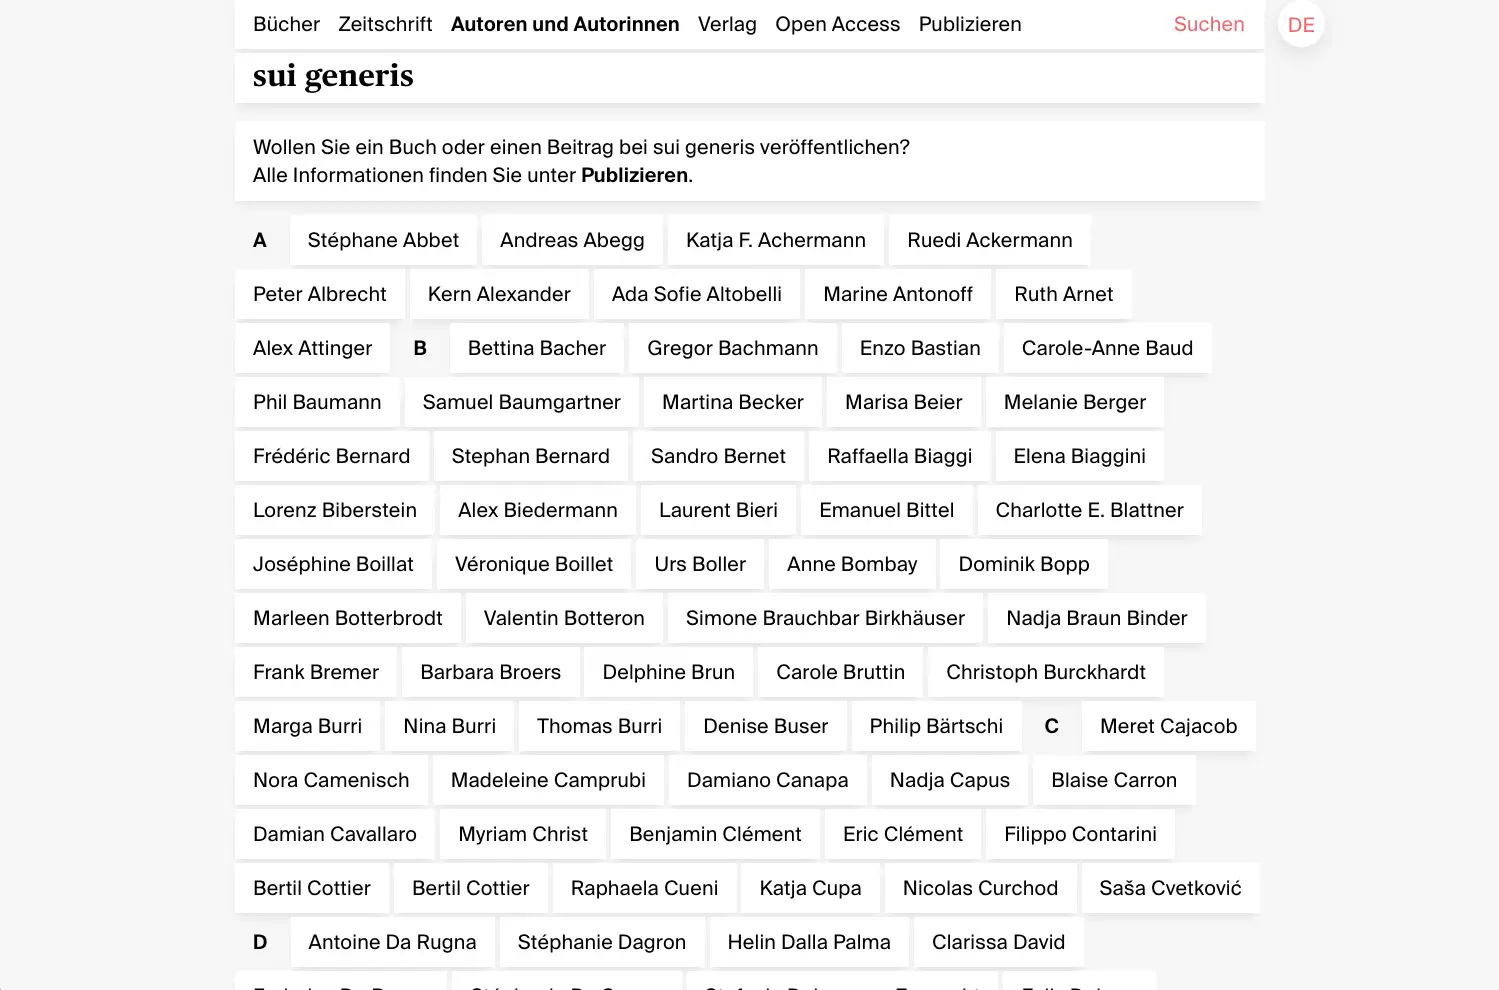
Task: Open author Ruth Arnet
Action: [x=1064, y=294]
